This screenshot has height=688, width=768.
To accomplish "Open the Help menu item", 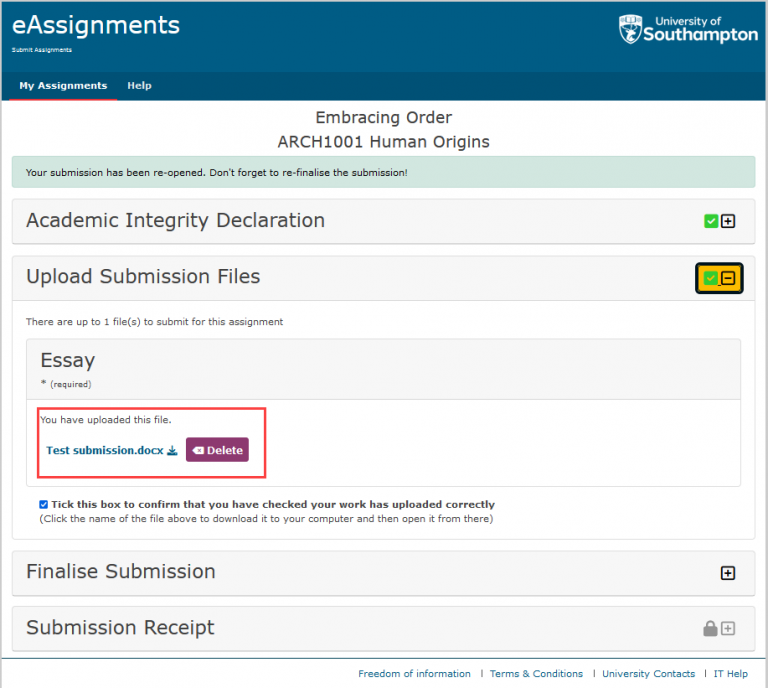I will click(x=139, y=86).
